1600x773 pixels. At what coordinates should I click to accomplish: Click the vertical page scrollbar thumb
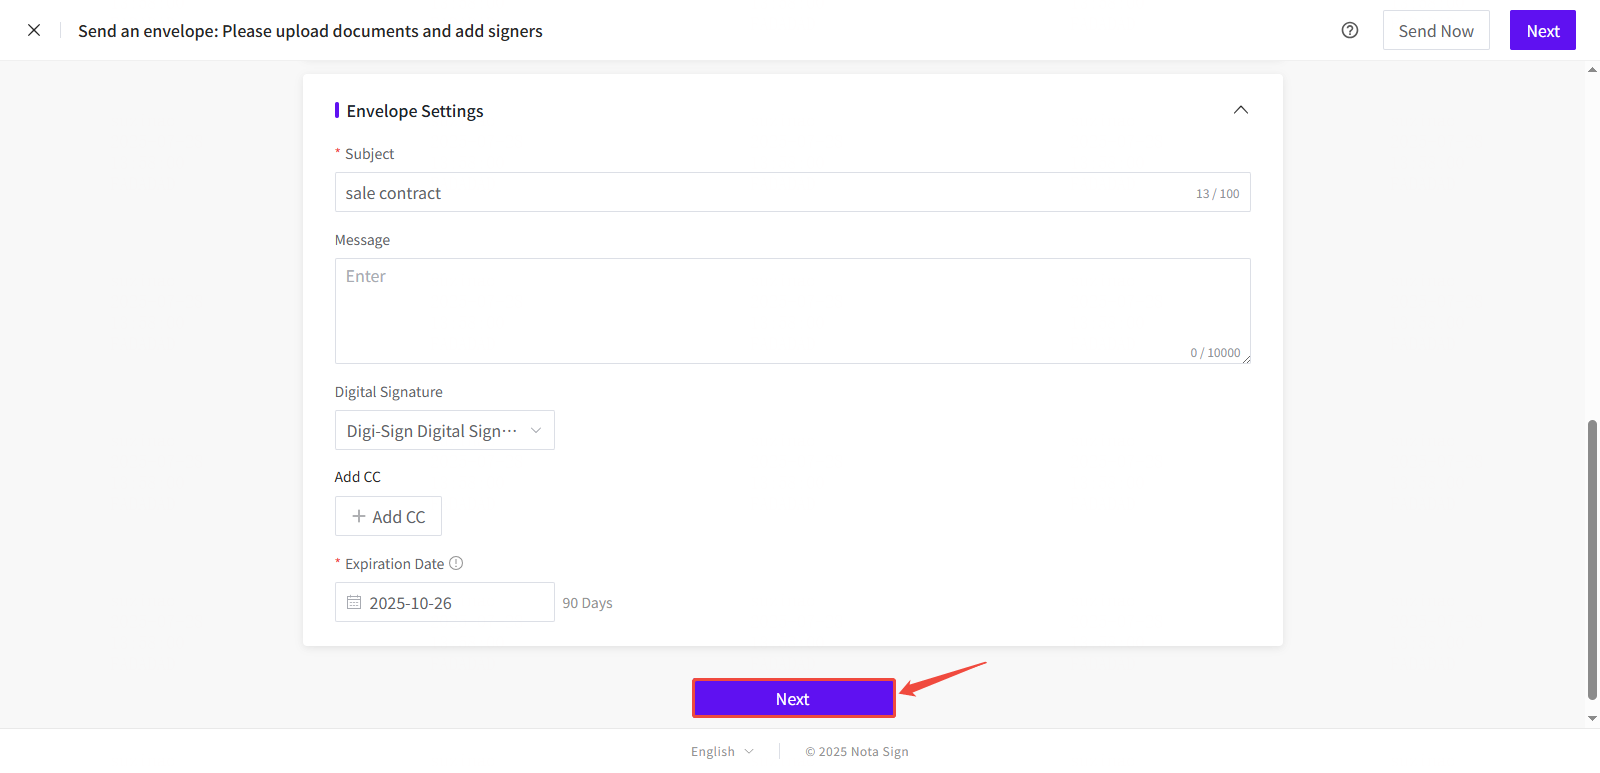(1592, 560)
